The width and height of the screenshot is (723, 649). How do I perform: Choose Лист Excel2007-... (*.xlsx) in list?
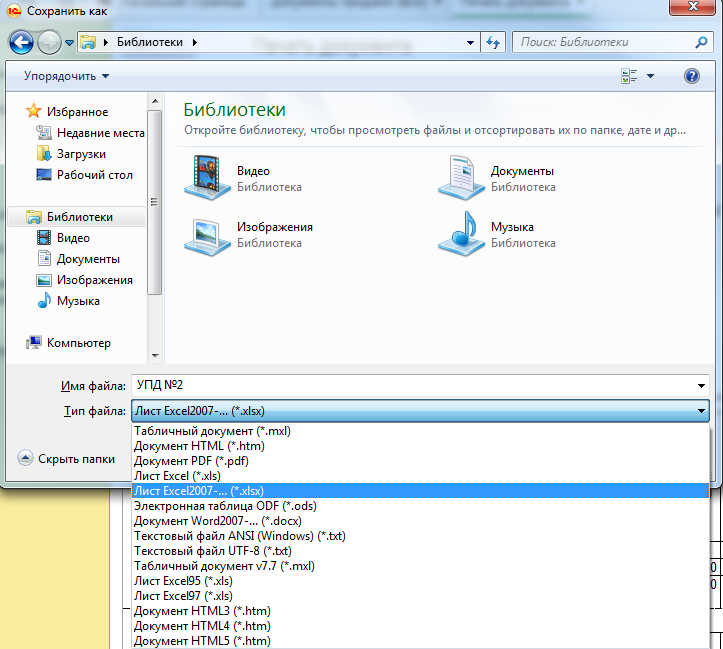[x=420, y=491]
